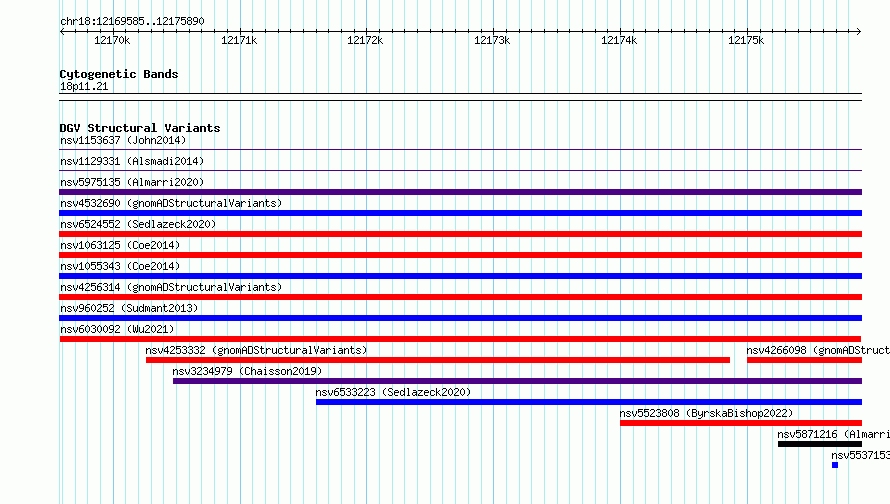Click the nsv1063125 (Coe2014) label
The width and height of the screenshot is (890, 504).
(120, 245)
